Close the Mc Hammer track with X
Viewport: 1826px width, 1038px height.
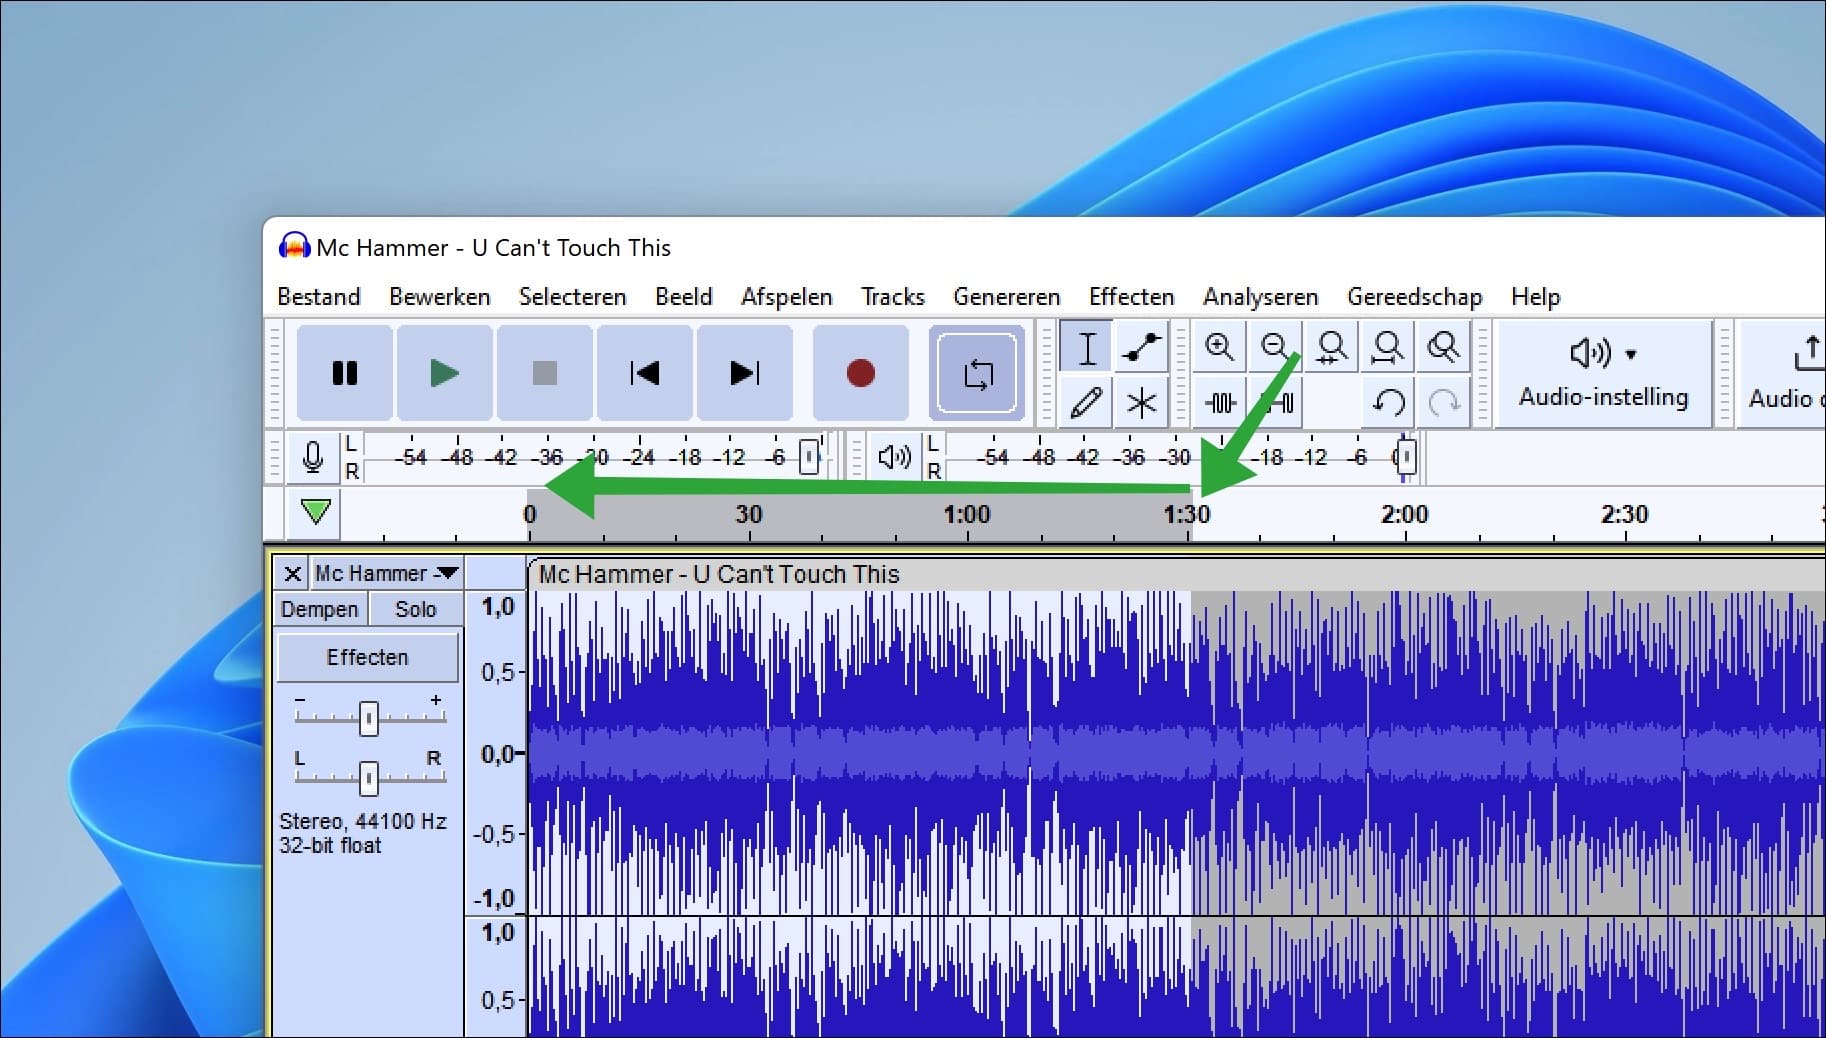292,574
